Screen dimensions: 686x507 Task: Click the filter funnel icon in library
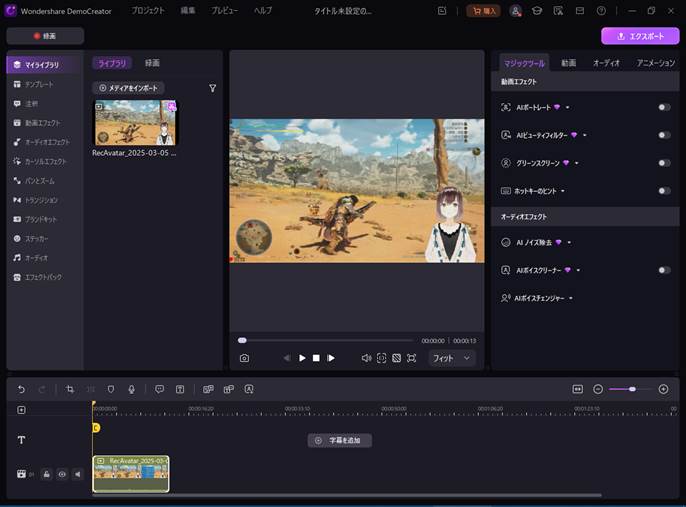[x=213, y=88]
